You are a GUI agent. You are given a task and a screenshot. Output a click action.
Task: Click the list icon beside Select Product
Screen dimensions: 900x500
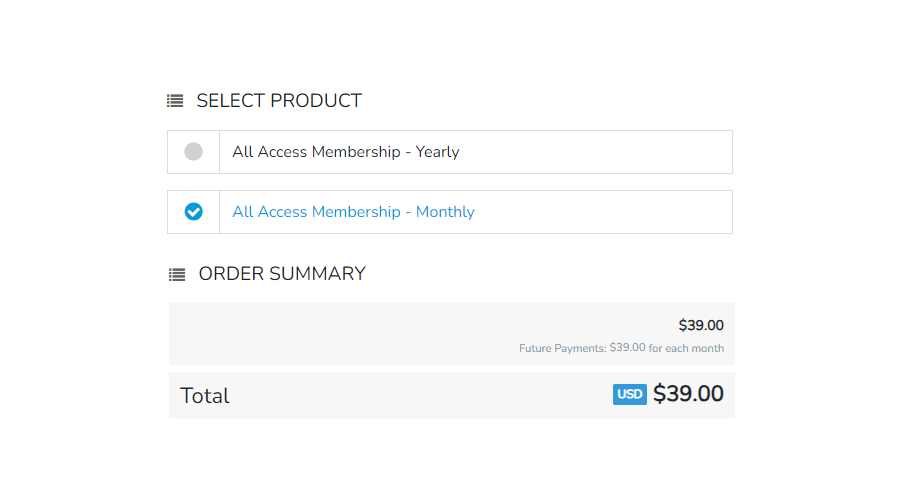click(x=175, y=101)
